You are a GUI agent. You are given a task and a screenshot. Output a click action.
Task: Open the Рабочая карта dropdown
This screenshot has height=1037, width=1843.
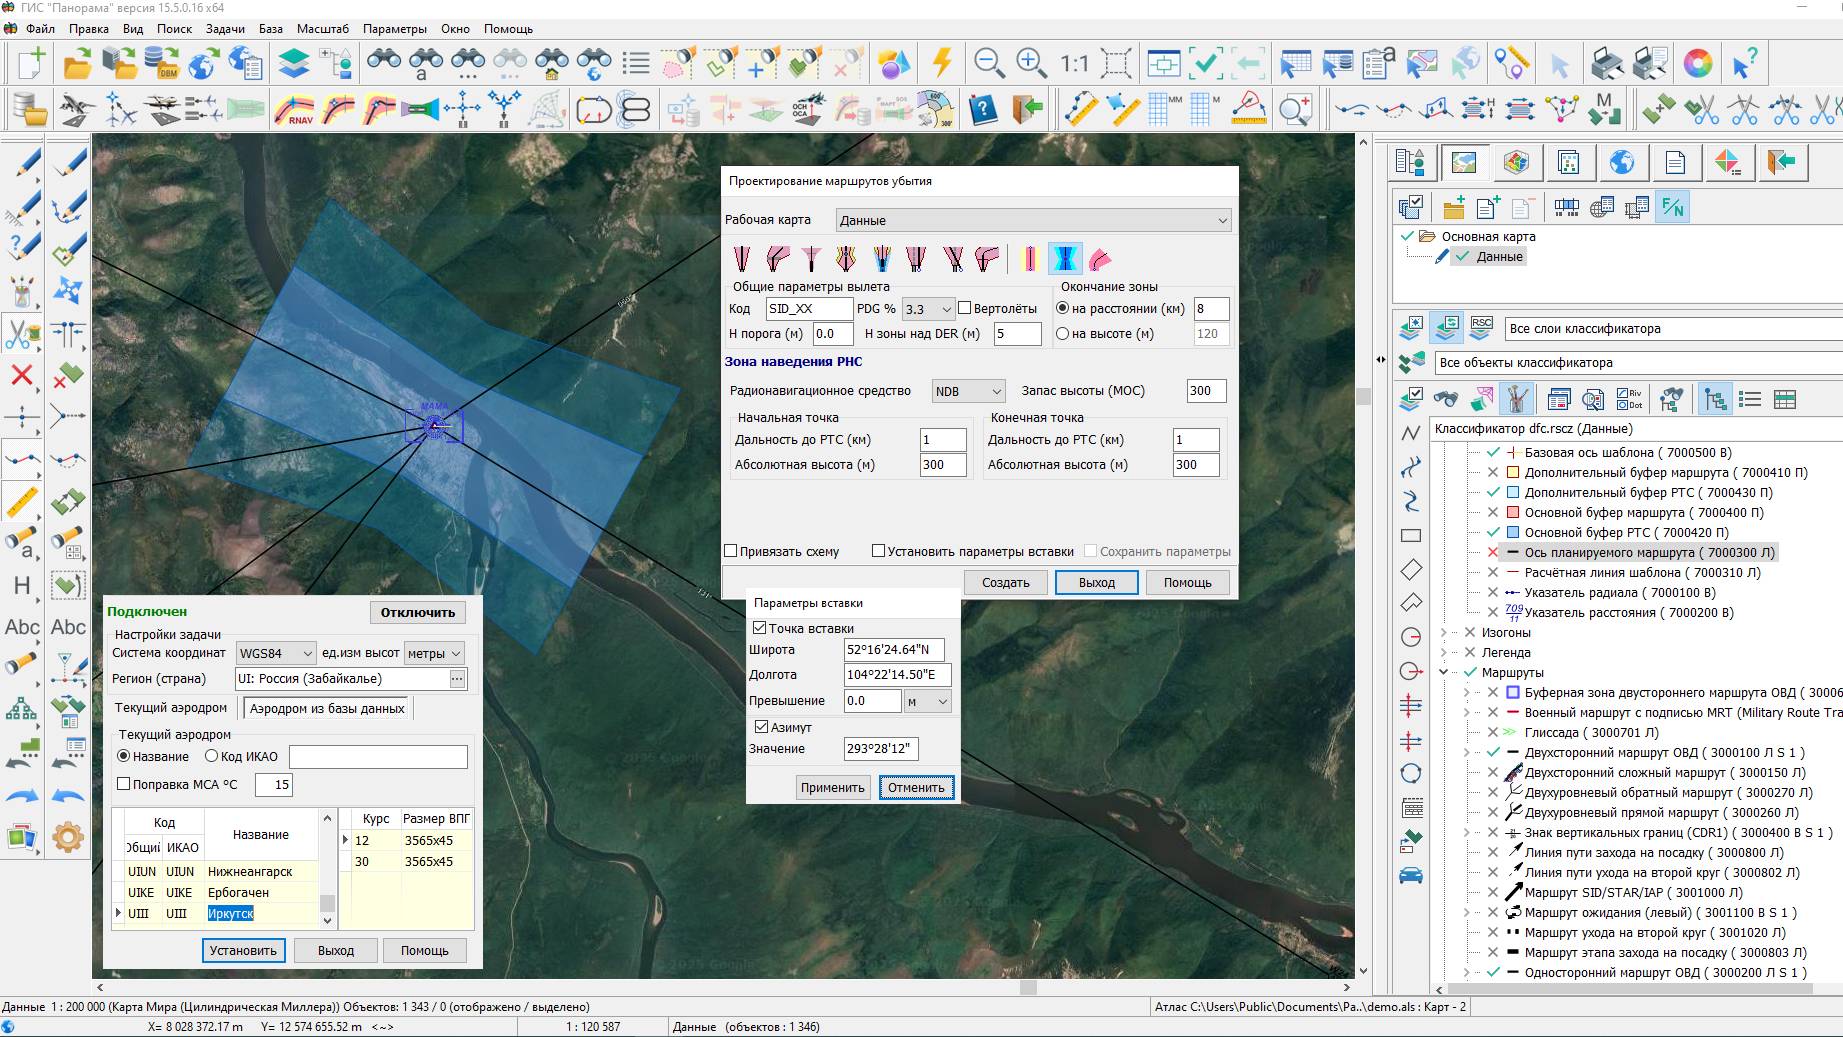(1034, 220)
